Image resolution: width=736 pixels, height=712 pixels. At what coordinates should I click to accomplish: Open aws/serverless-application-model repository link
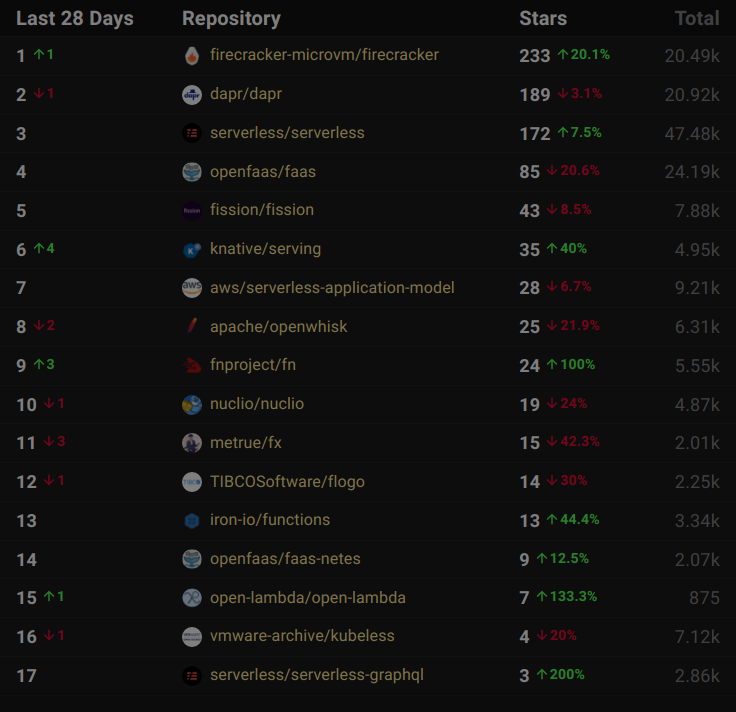point(332,288)
